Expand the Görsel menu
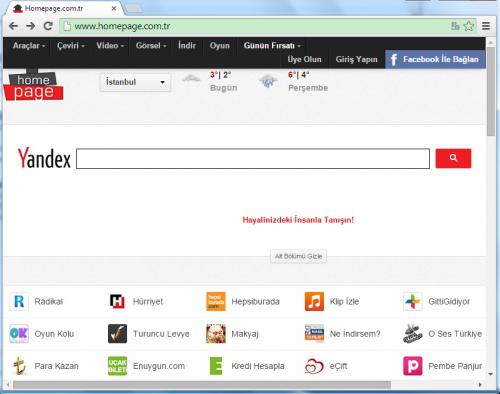 [x=151, y=46]
